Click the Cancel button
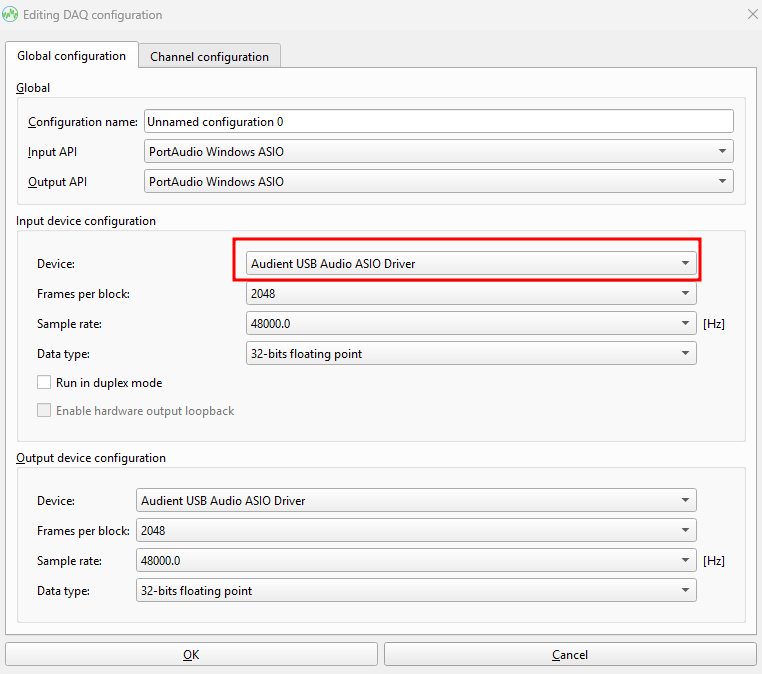Viewport: 762px width, 674px height. 570,655
